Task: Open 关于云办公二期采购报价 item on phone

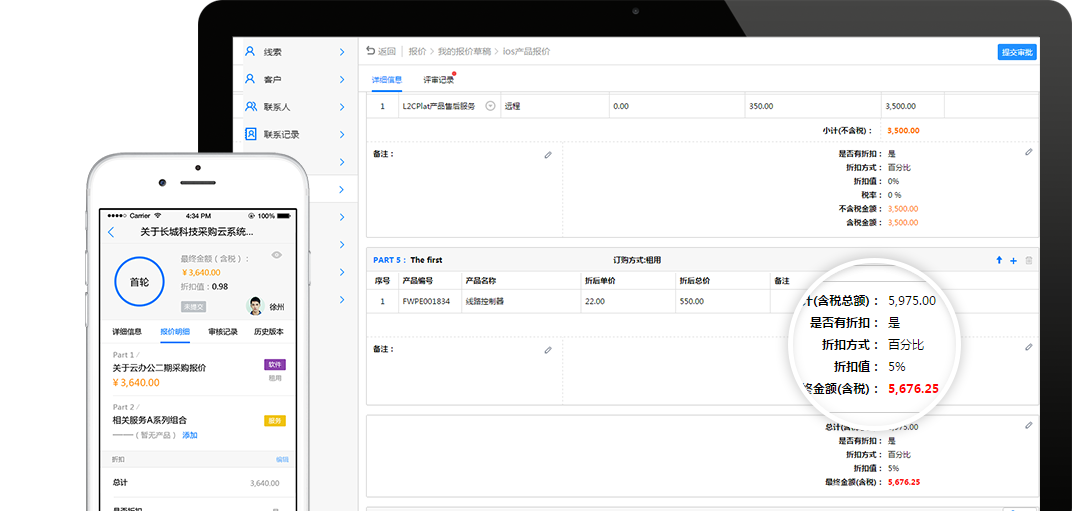Action: click(x=159, y=368)
